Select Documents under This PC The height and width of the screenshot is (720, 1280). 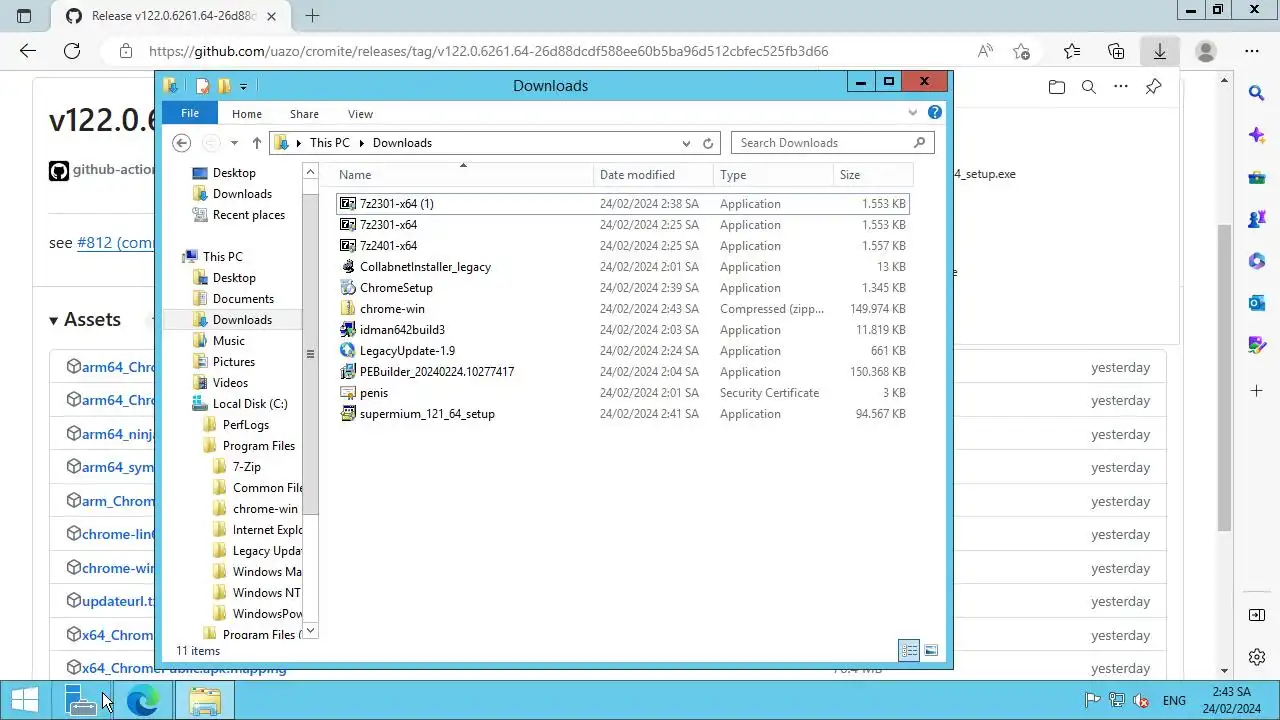tap(243, 299)
